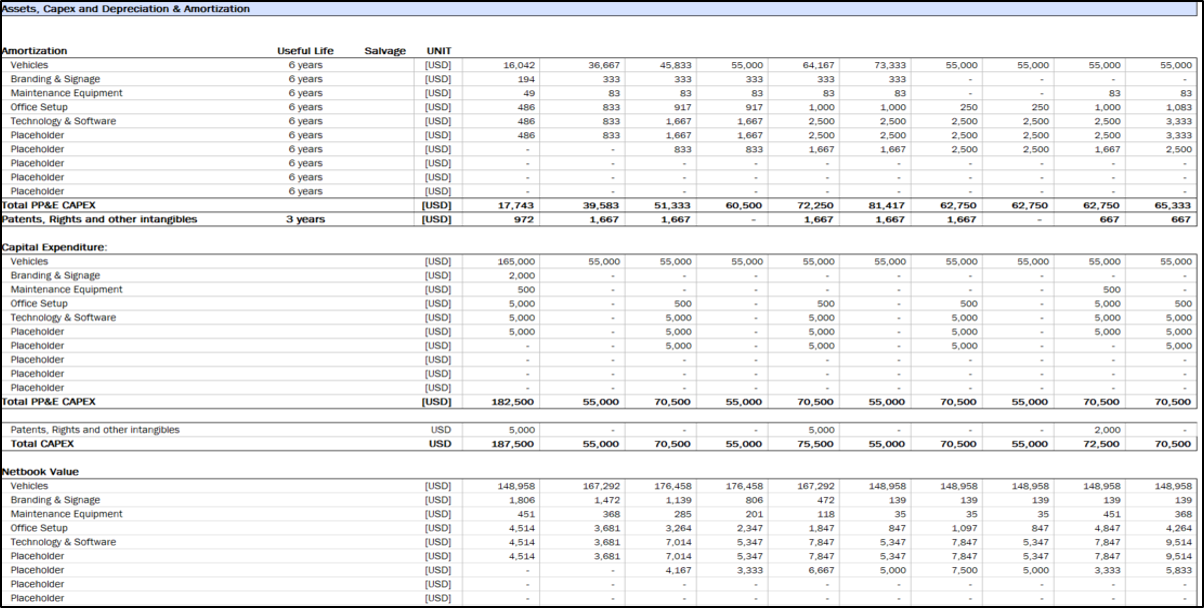The image size is (1204, 608).
Task: Click the 'Salvage' column header
Action: [x=385, y=51]
